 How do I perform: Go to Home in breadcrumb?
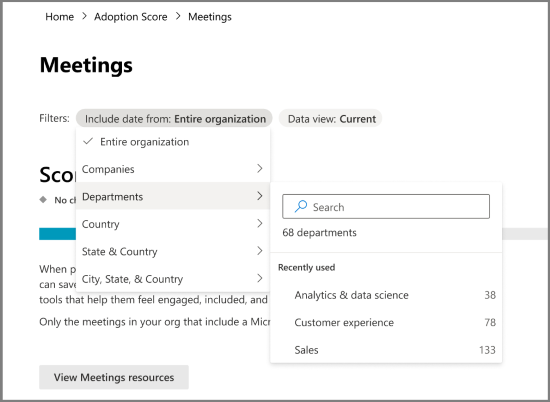coord(59,16)
